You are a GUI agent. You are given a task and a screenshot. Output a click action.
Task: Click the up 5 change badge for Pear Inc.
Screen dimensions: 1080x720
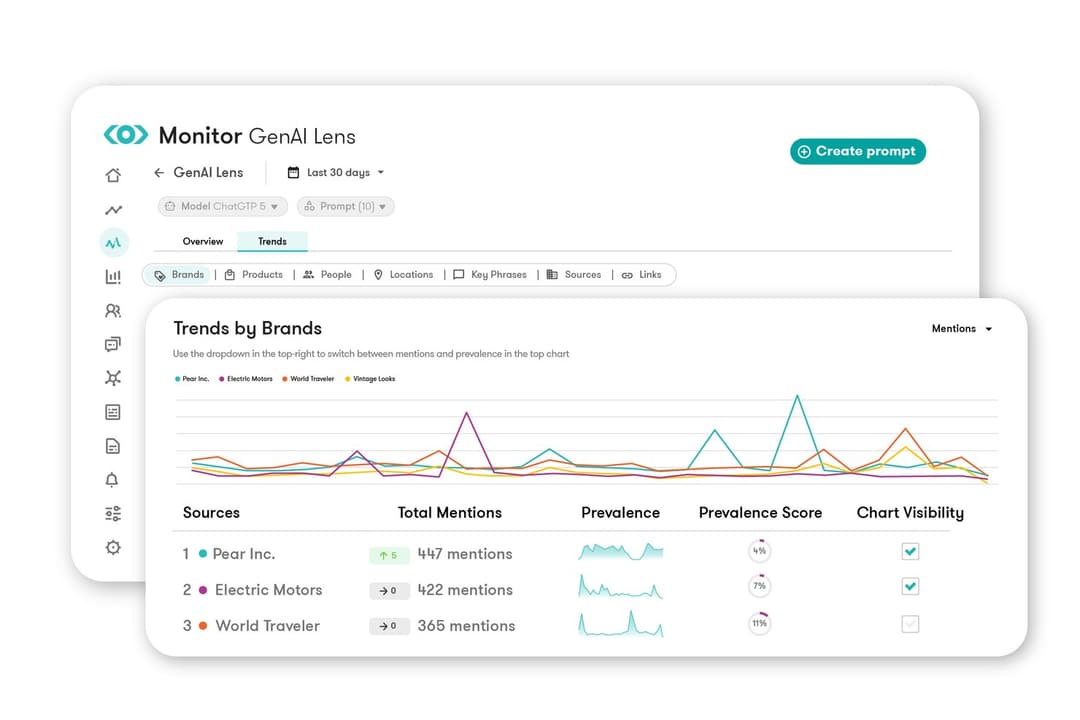click(389, 555)
